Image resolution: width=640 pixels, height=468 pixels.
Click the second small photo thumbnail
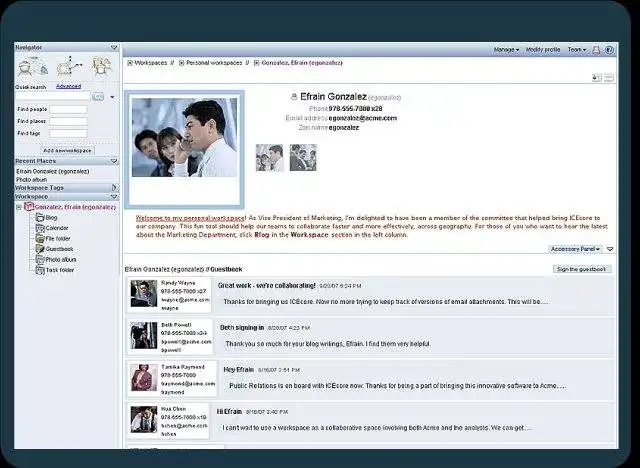(x=303, y=157)
